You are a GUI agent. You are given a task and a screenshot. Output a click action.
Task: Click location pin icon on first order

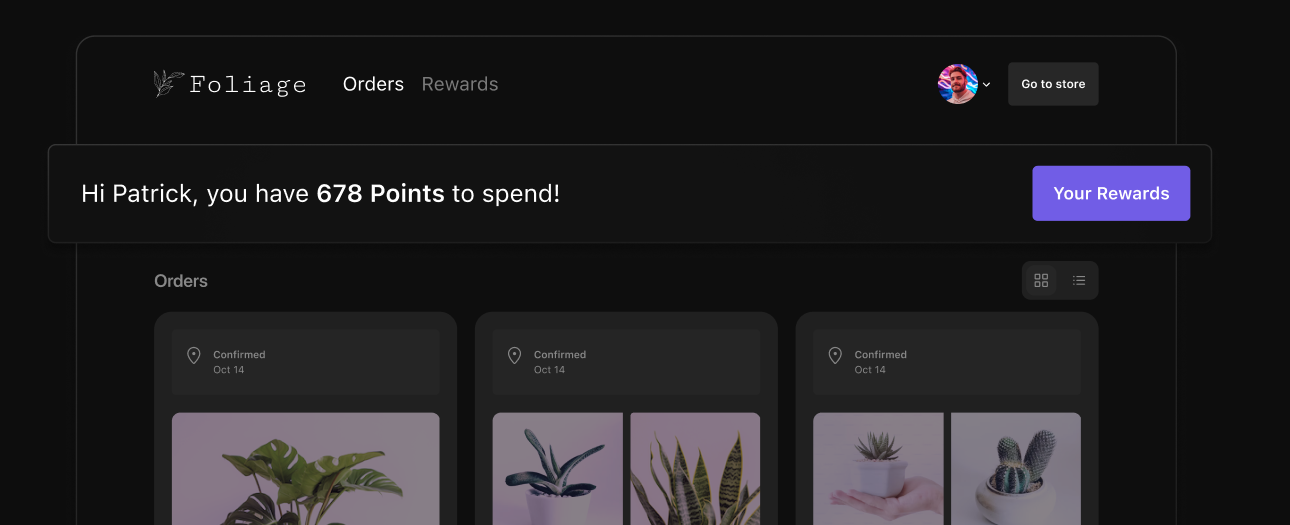click(x=194, y=355)
